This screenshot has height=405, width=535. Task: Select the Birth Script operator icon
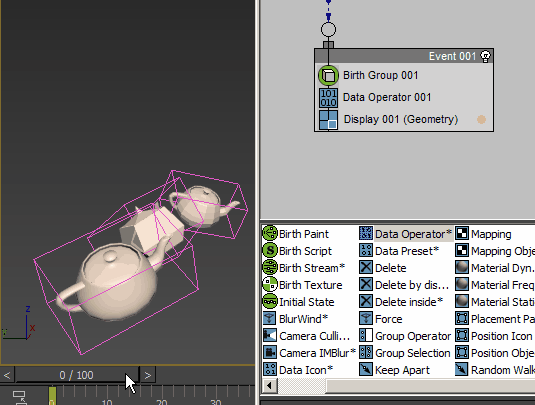[270, 250]
